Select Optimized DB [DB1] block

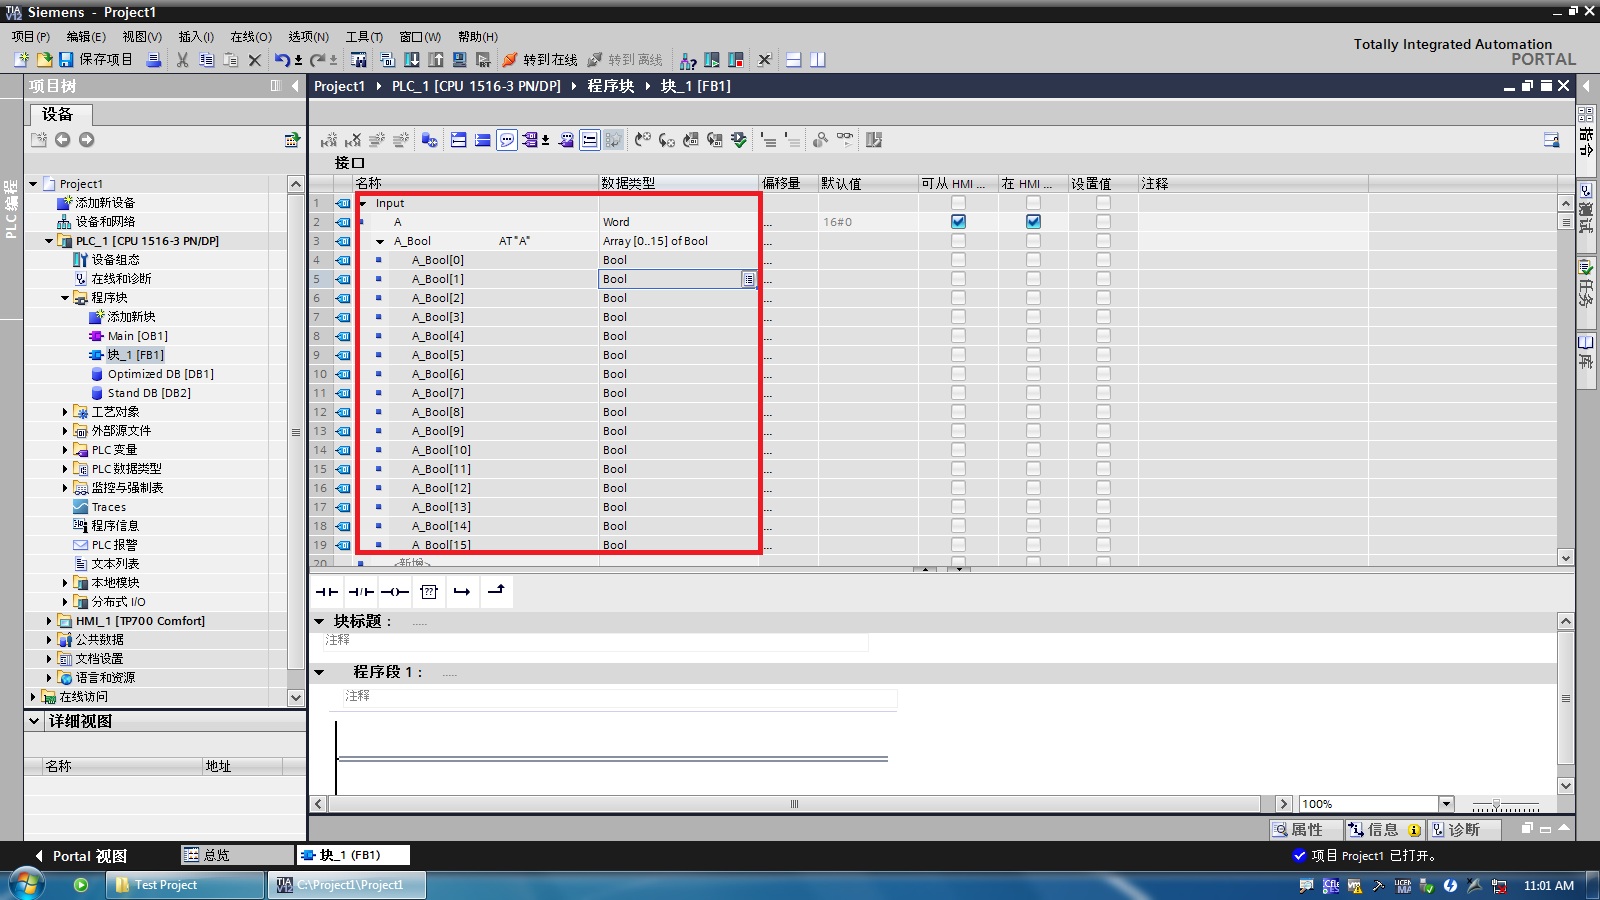161,374
